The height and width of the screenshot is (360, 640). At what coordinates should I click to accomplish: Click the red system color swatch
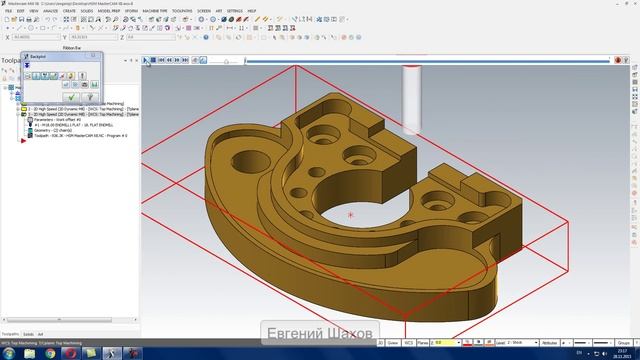(467, 343)
